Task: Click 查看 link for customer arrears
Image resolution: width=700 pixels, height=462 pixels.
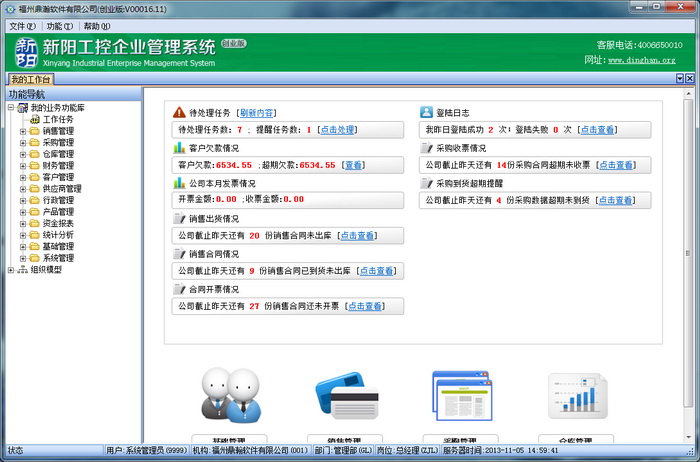Action: tap(354, 165)
